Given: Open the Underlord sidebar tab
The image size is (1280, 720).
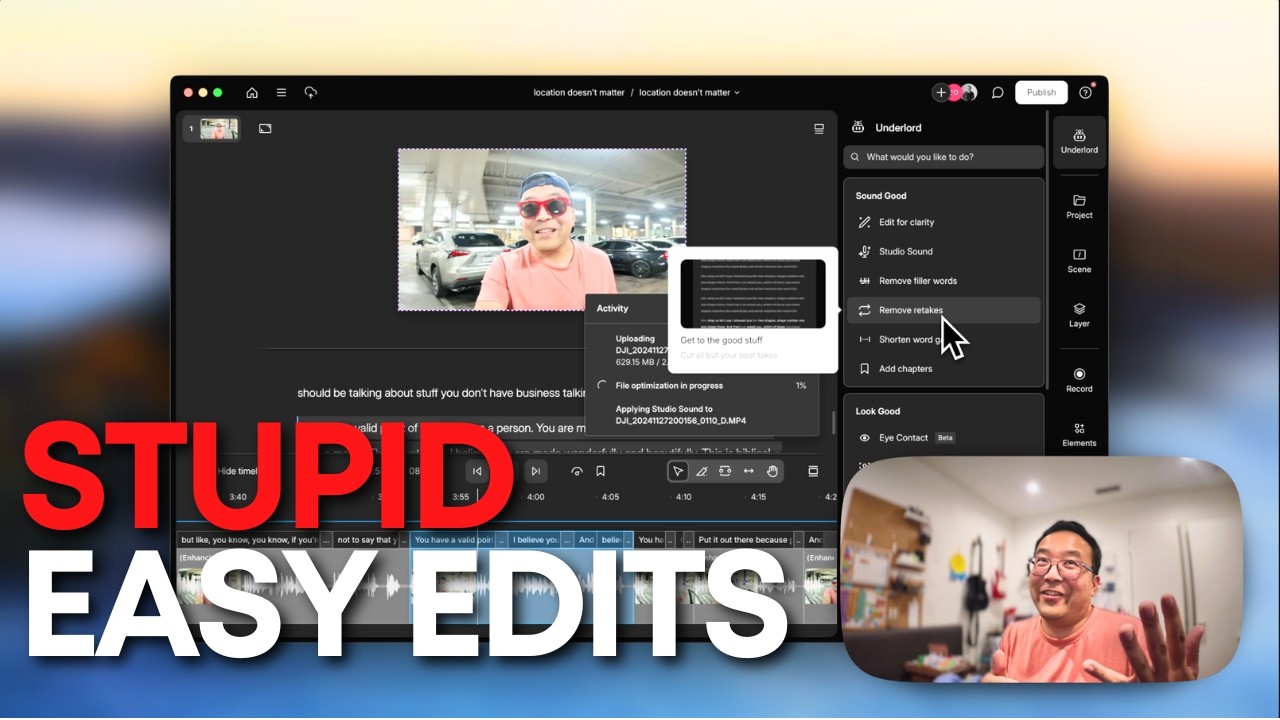Looking at the screenshot, I should coord(1079,141).
